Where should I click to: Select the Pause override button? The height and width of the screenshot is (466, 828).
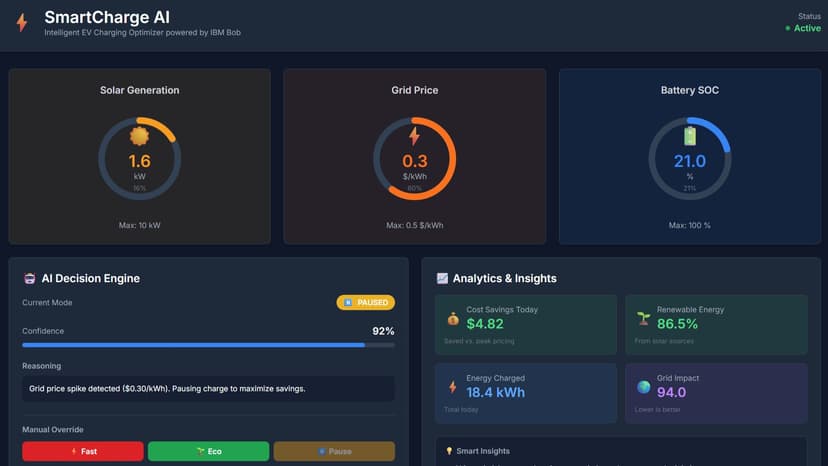[334, 451]
